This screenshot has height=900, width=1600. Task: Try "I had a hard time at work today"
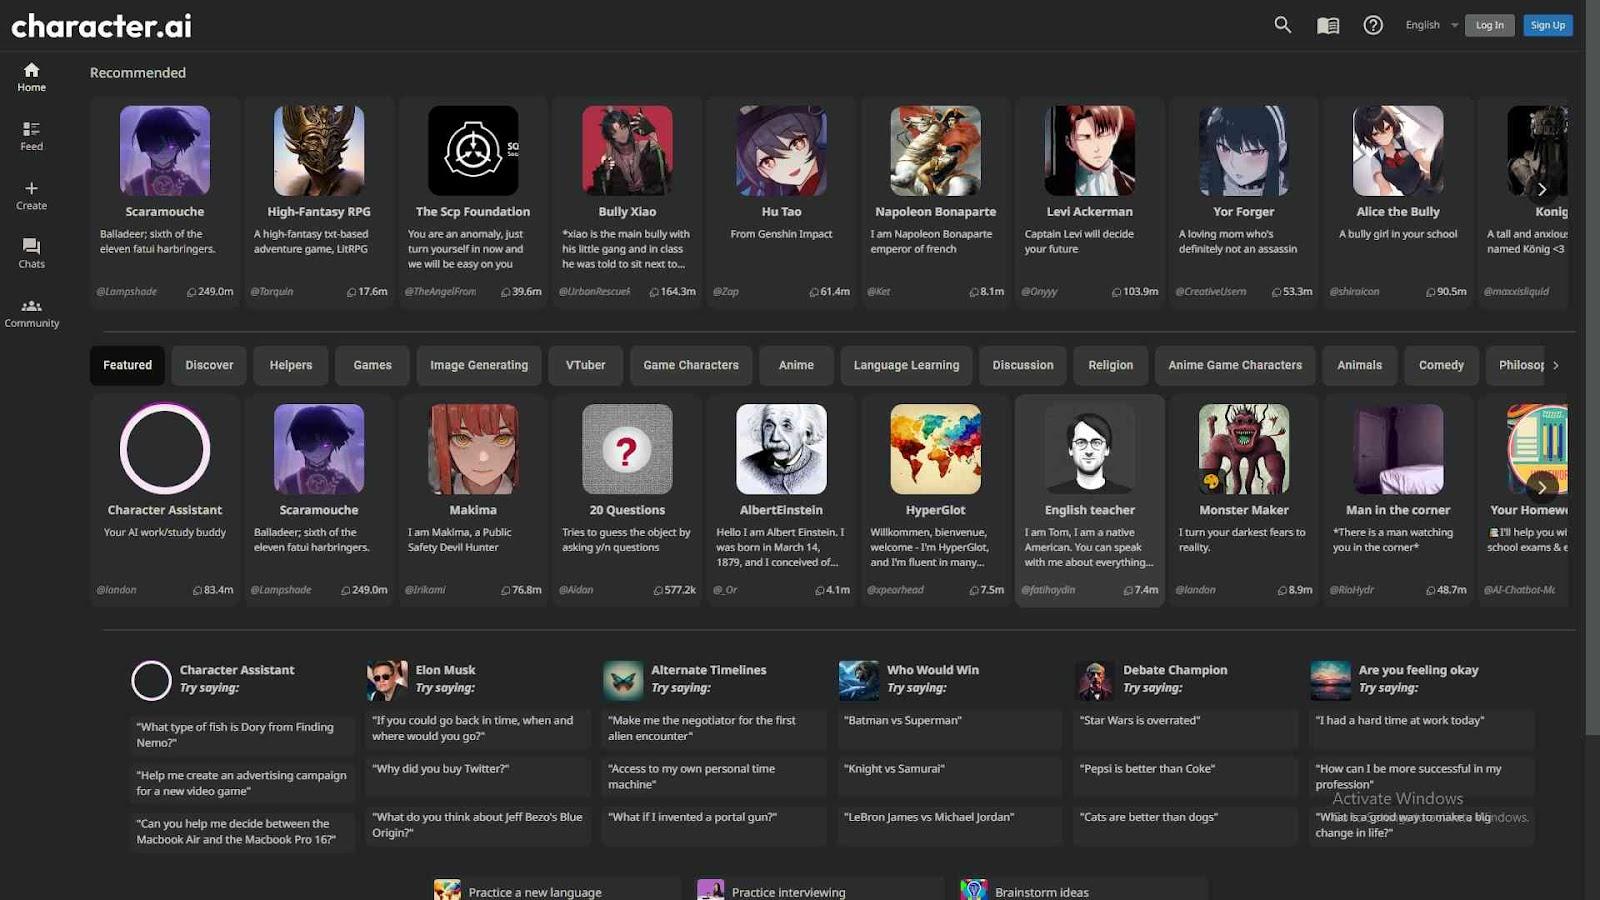coord(1422,729)
